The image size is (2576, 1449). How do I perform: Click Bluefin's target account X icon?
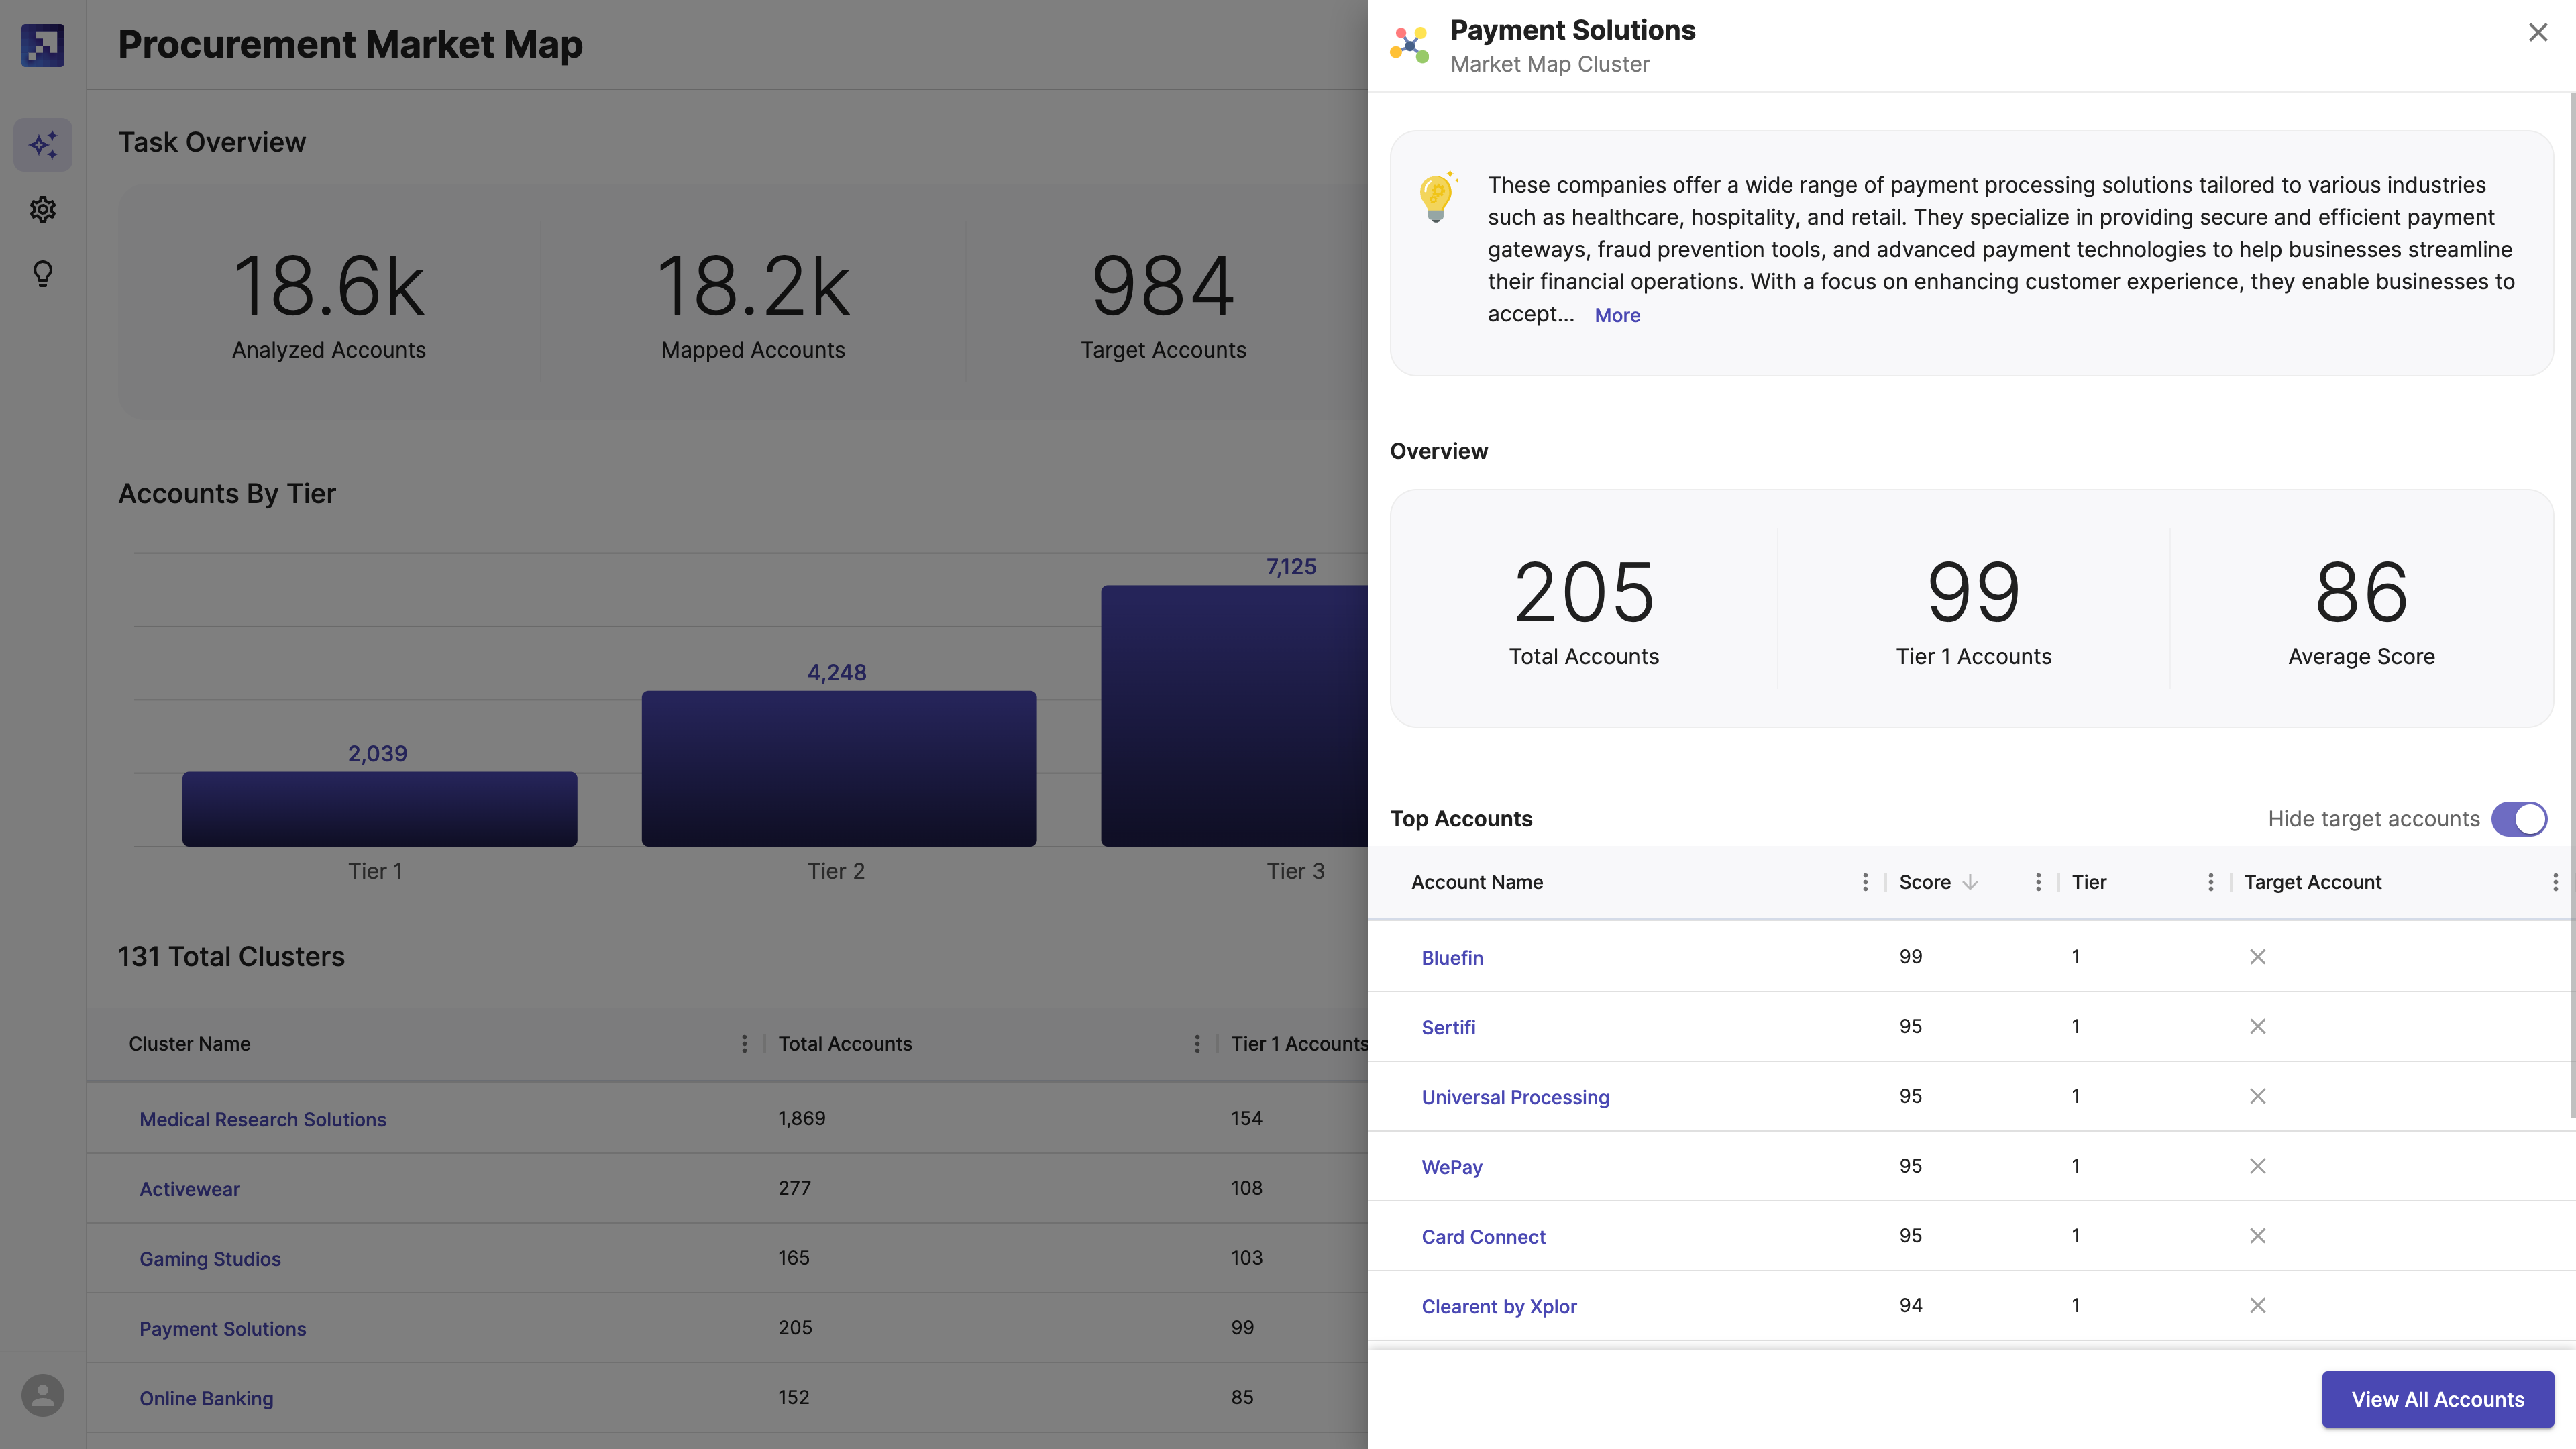coord(2257,957)
